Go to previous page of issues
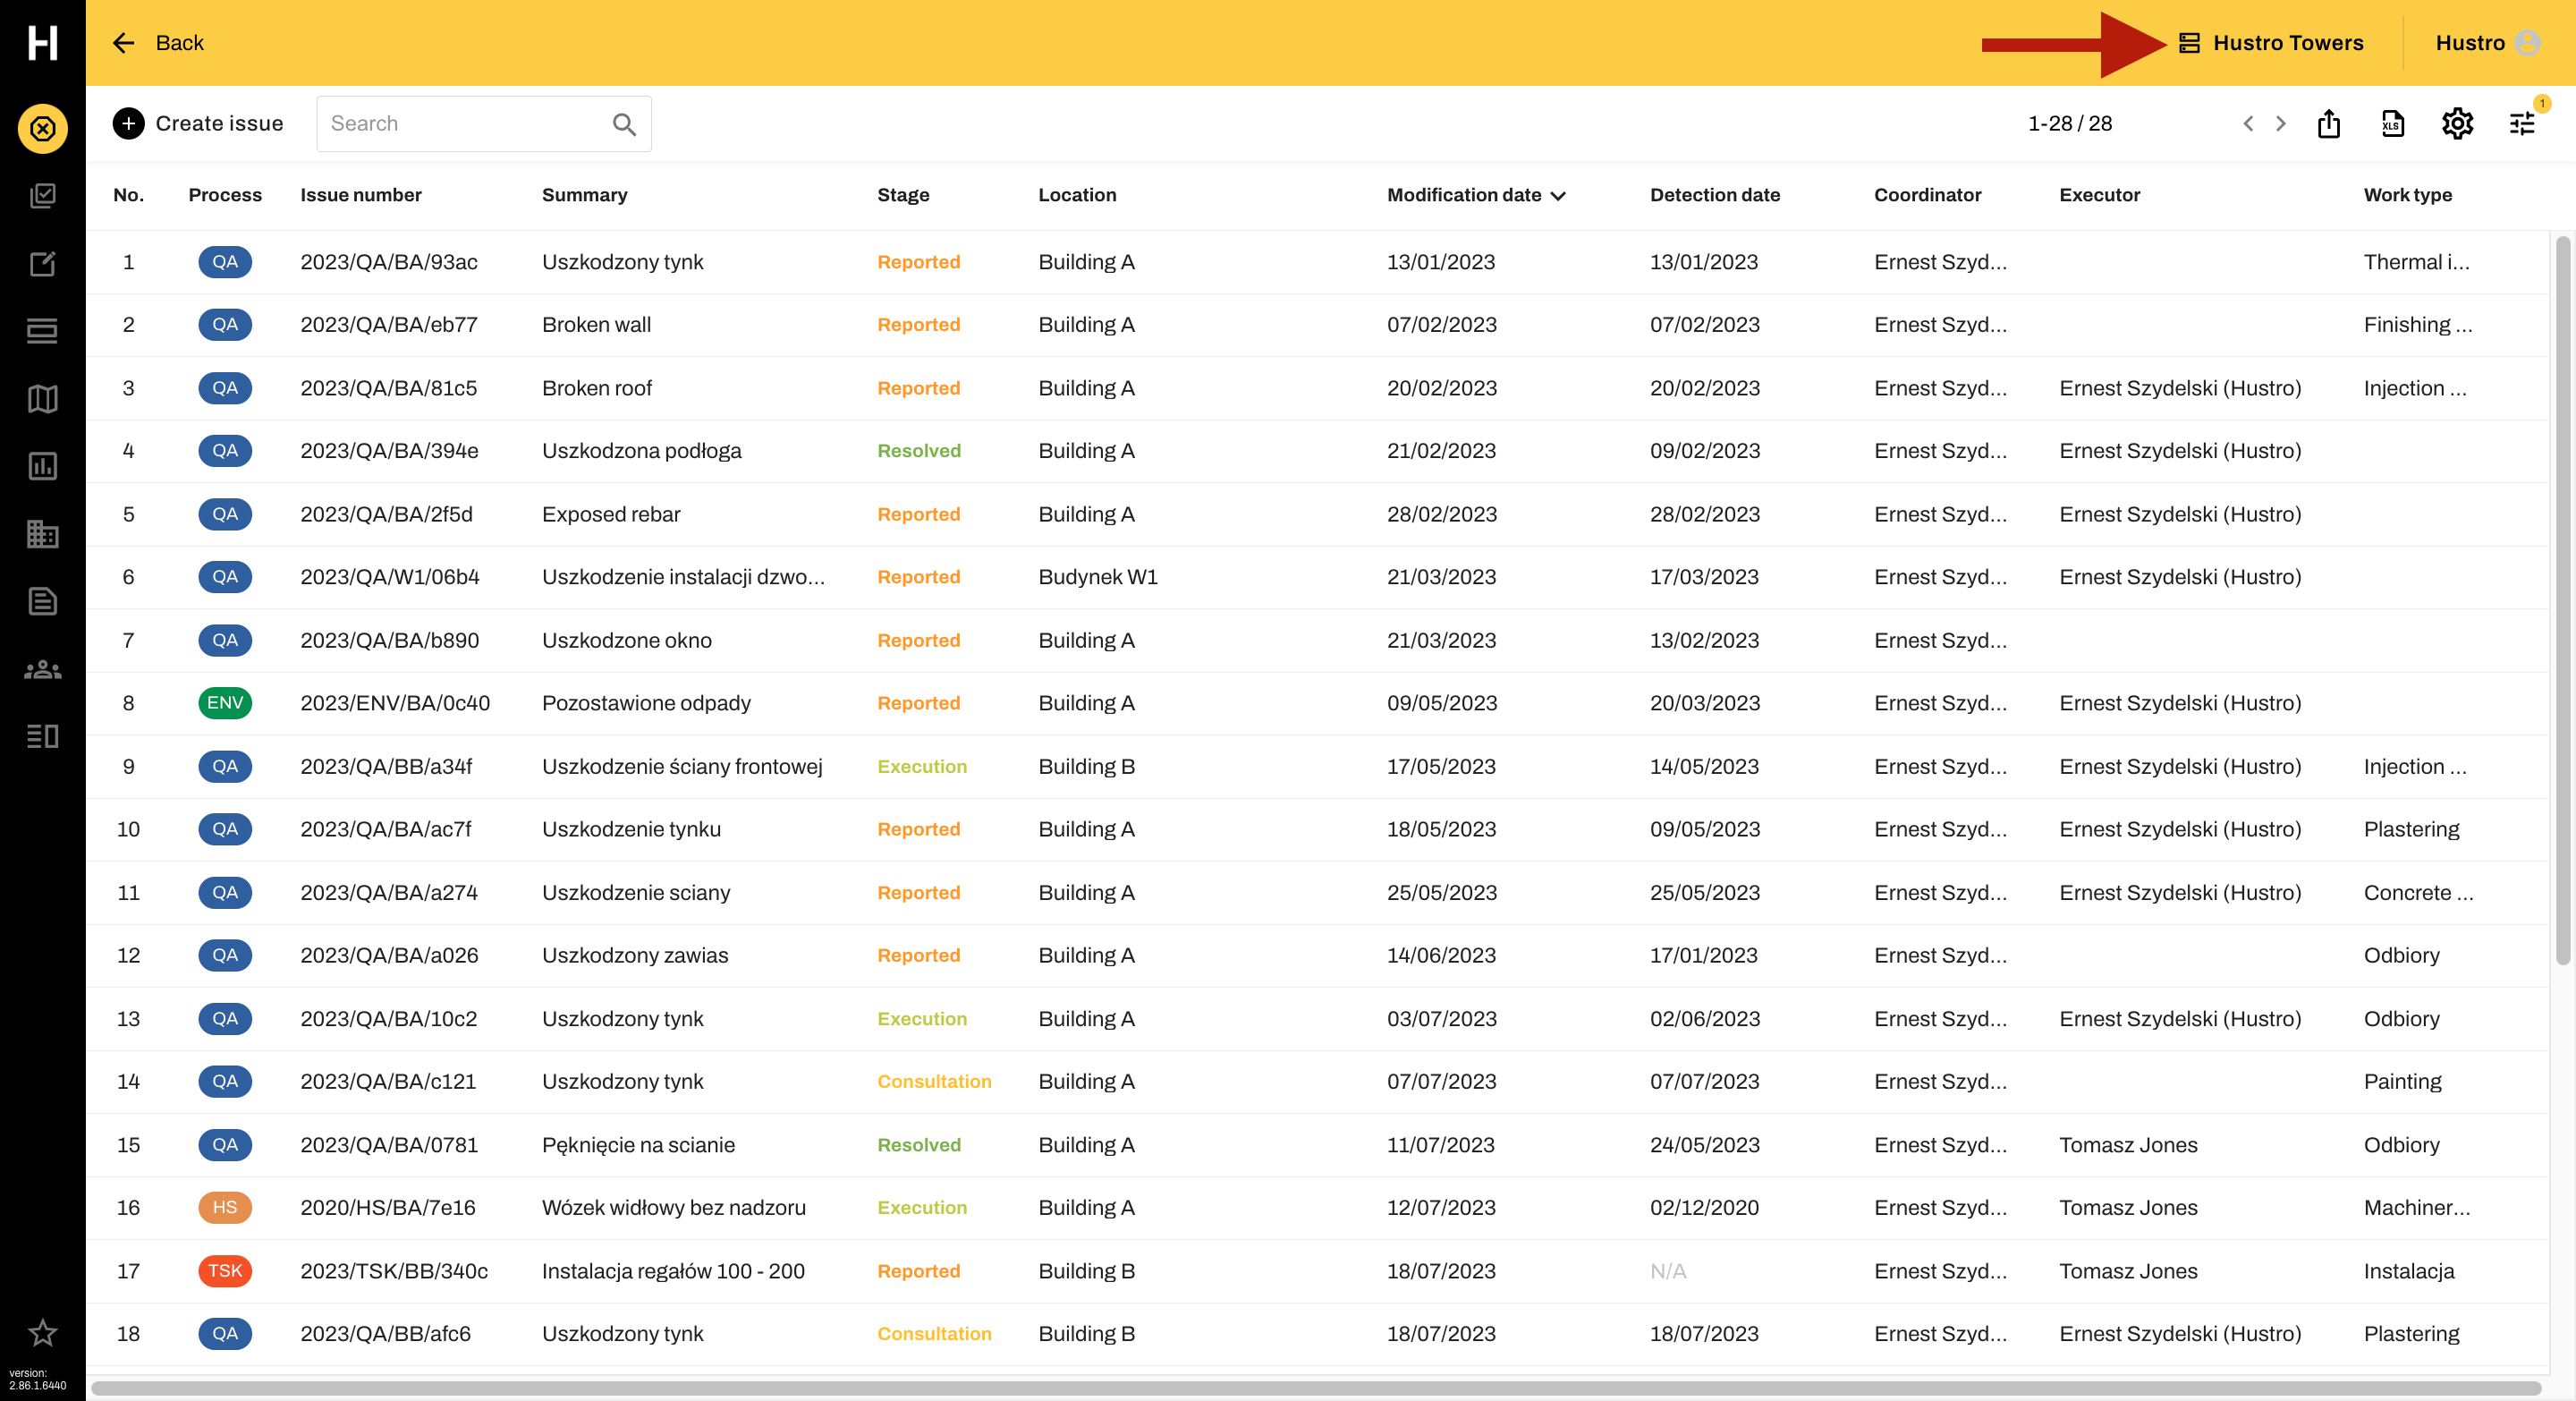 click(x=2248, y=123)
